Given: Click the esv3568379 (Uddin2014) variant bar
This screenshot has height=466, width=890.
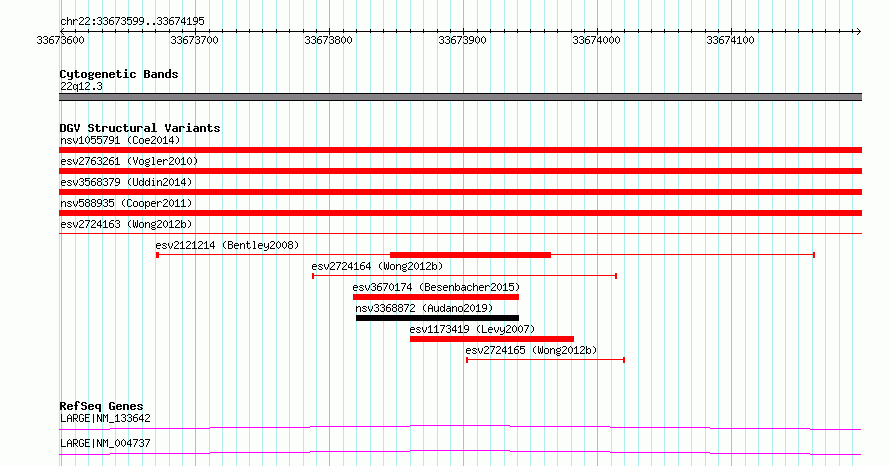Looking at the screenshot, I should (x=460, y=192).
